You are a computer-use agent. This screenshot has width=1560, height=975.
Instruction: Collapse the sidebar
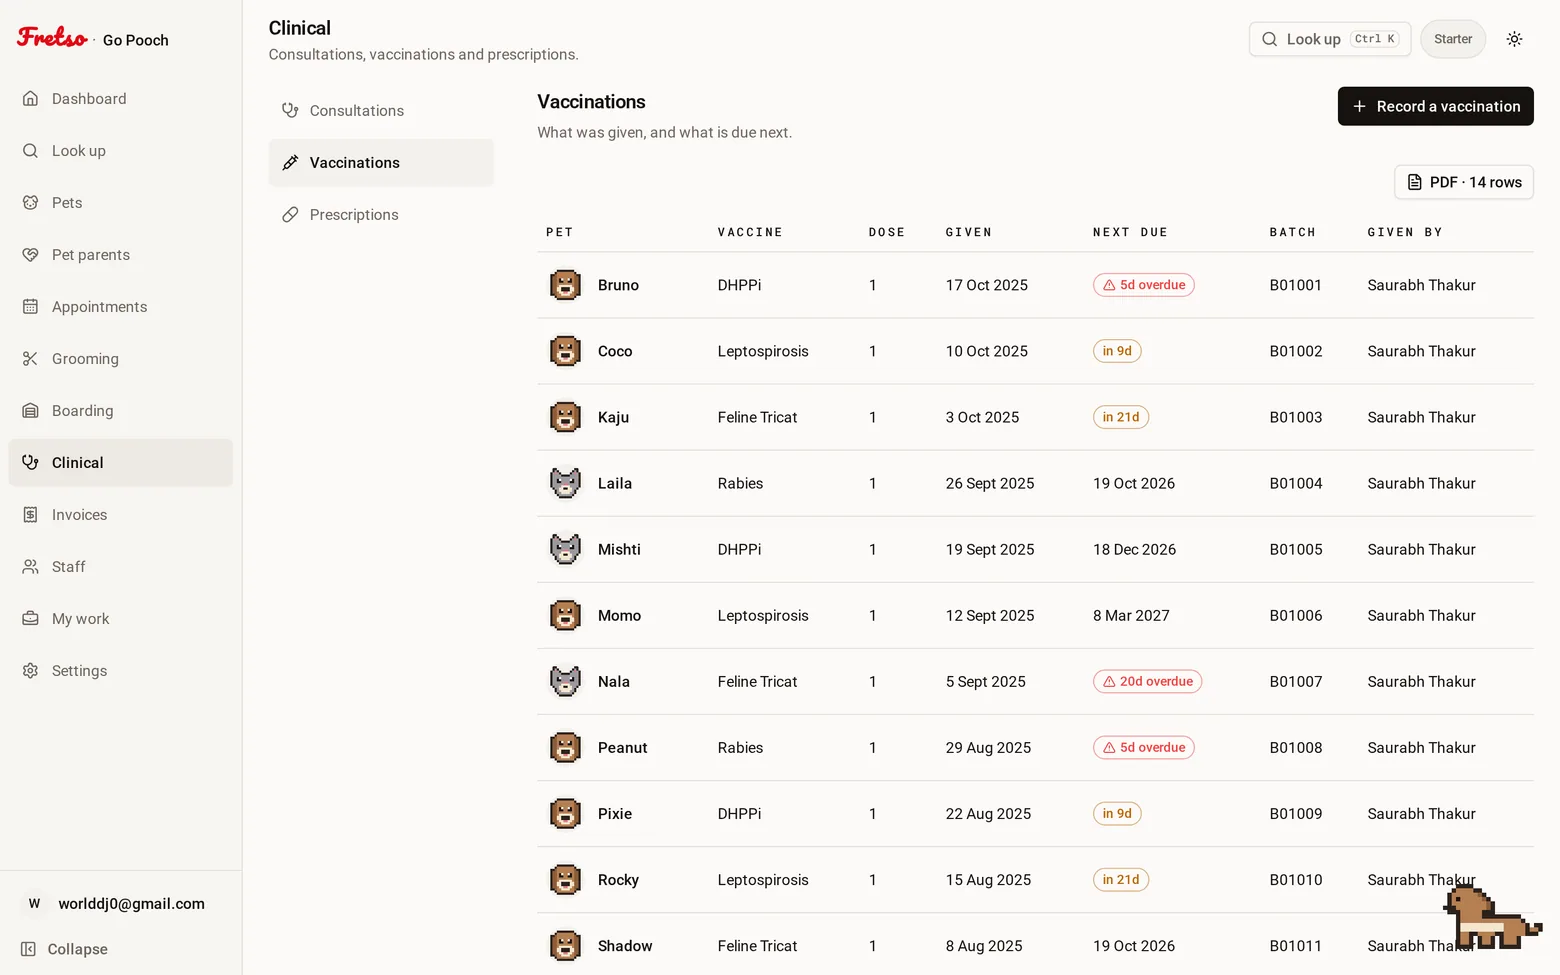click(65, 949)
